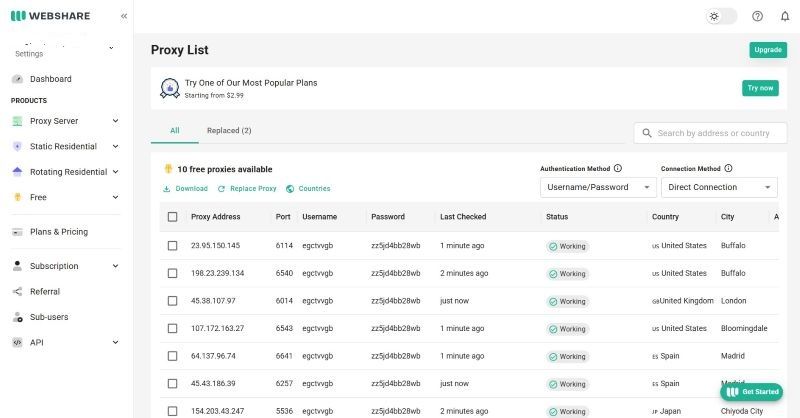Click the Get Started floating button
This screenshot has height=418, width=800.
(x=752, y=392)
